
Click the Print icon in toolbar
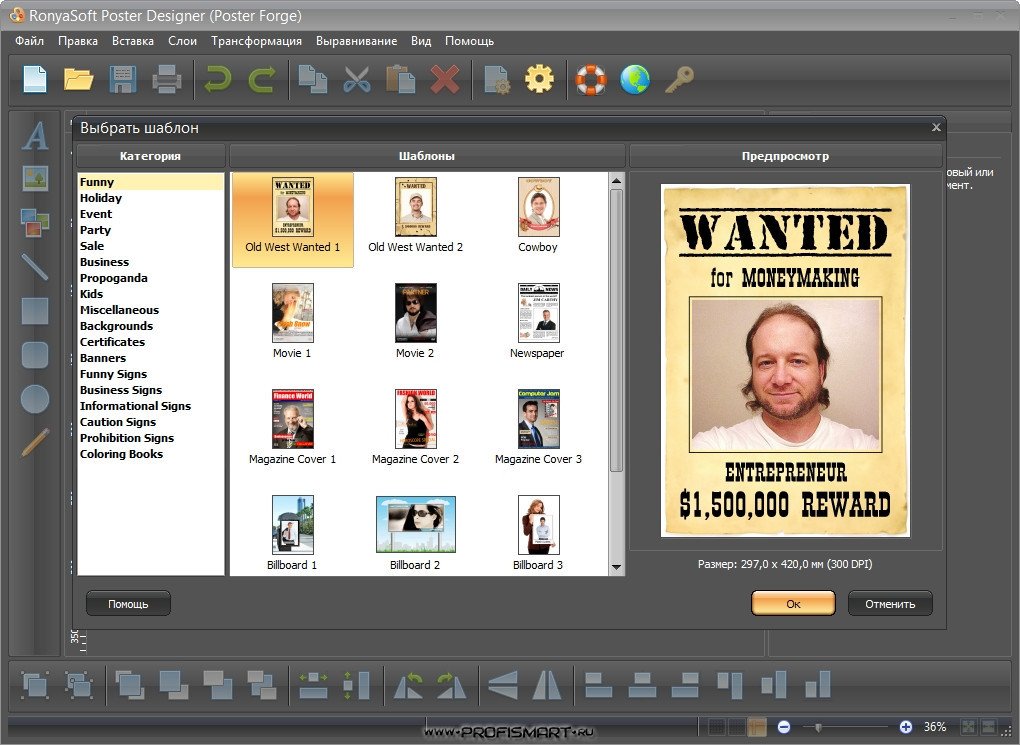(165, 79)
